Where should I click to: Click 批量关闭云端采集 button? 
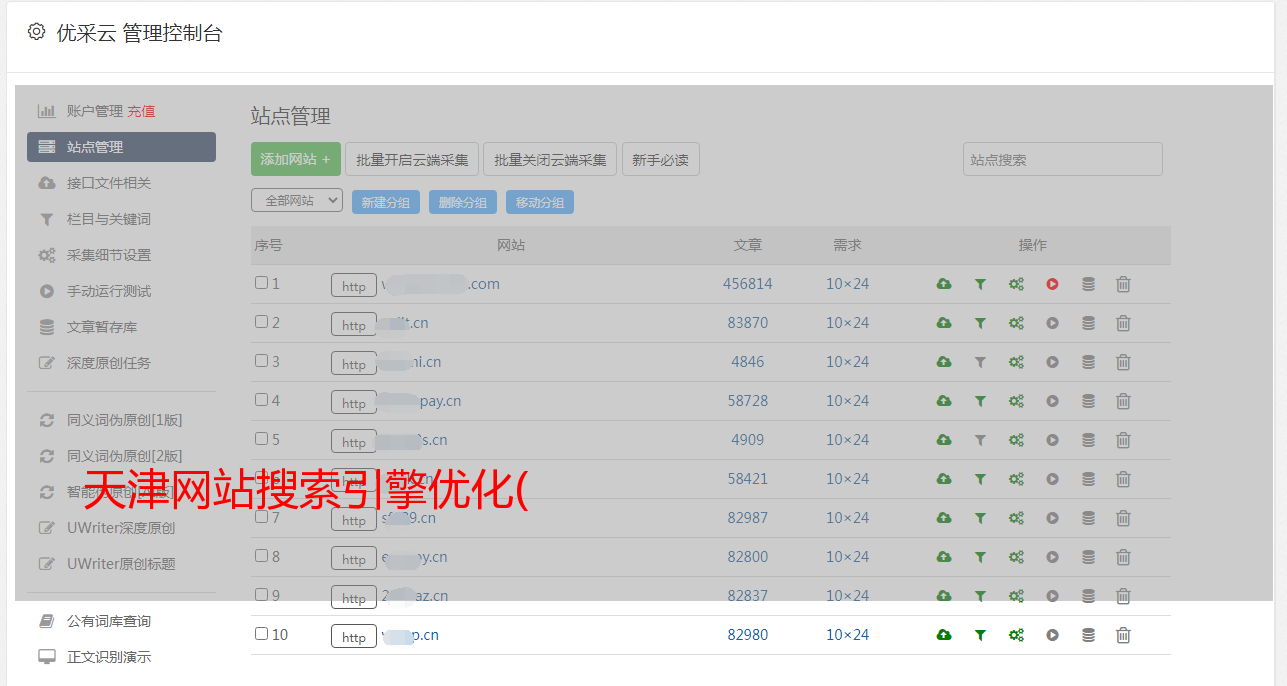point(550,159)
